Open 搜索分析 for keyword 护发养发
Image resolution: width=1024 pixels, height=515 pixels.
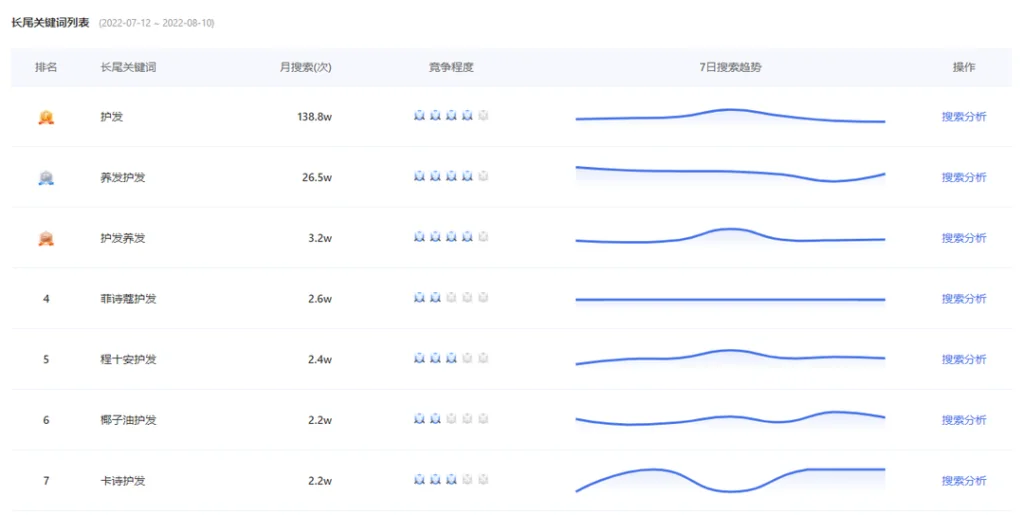964,238
